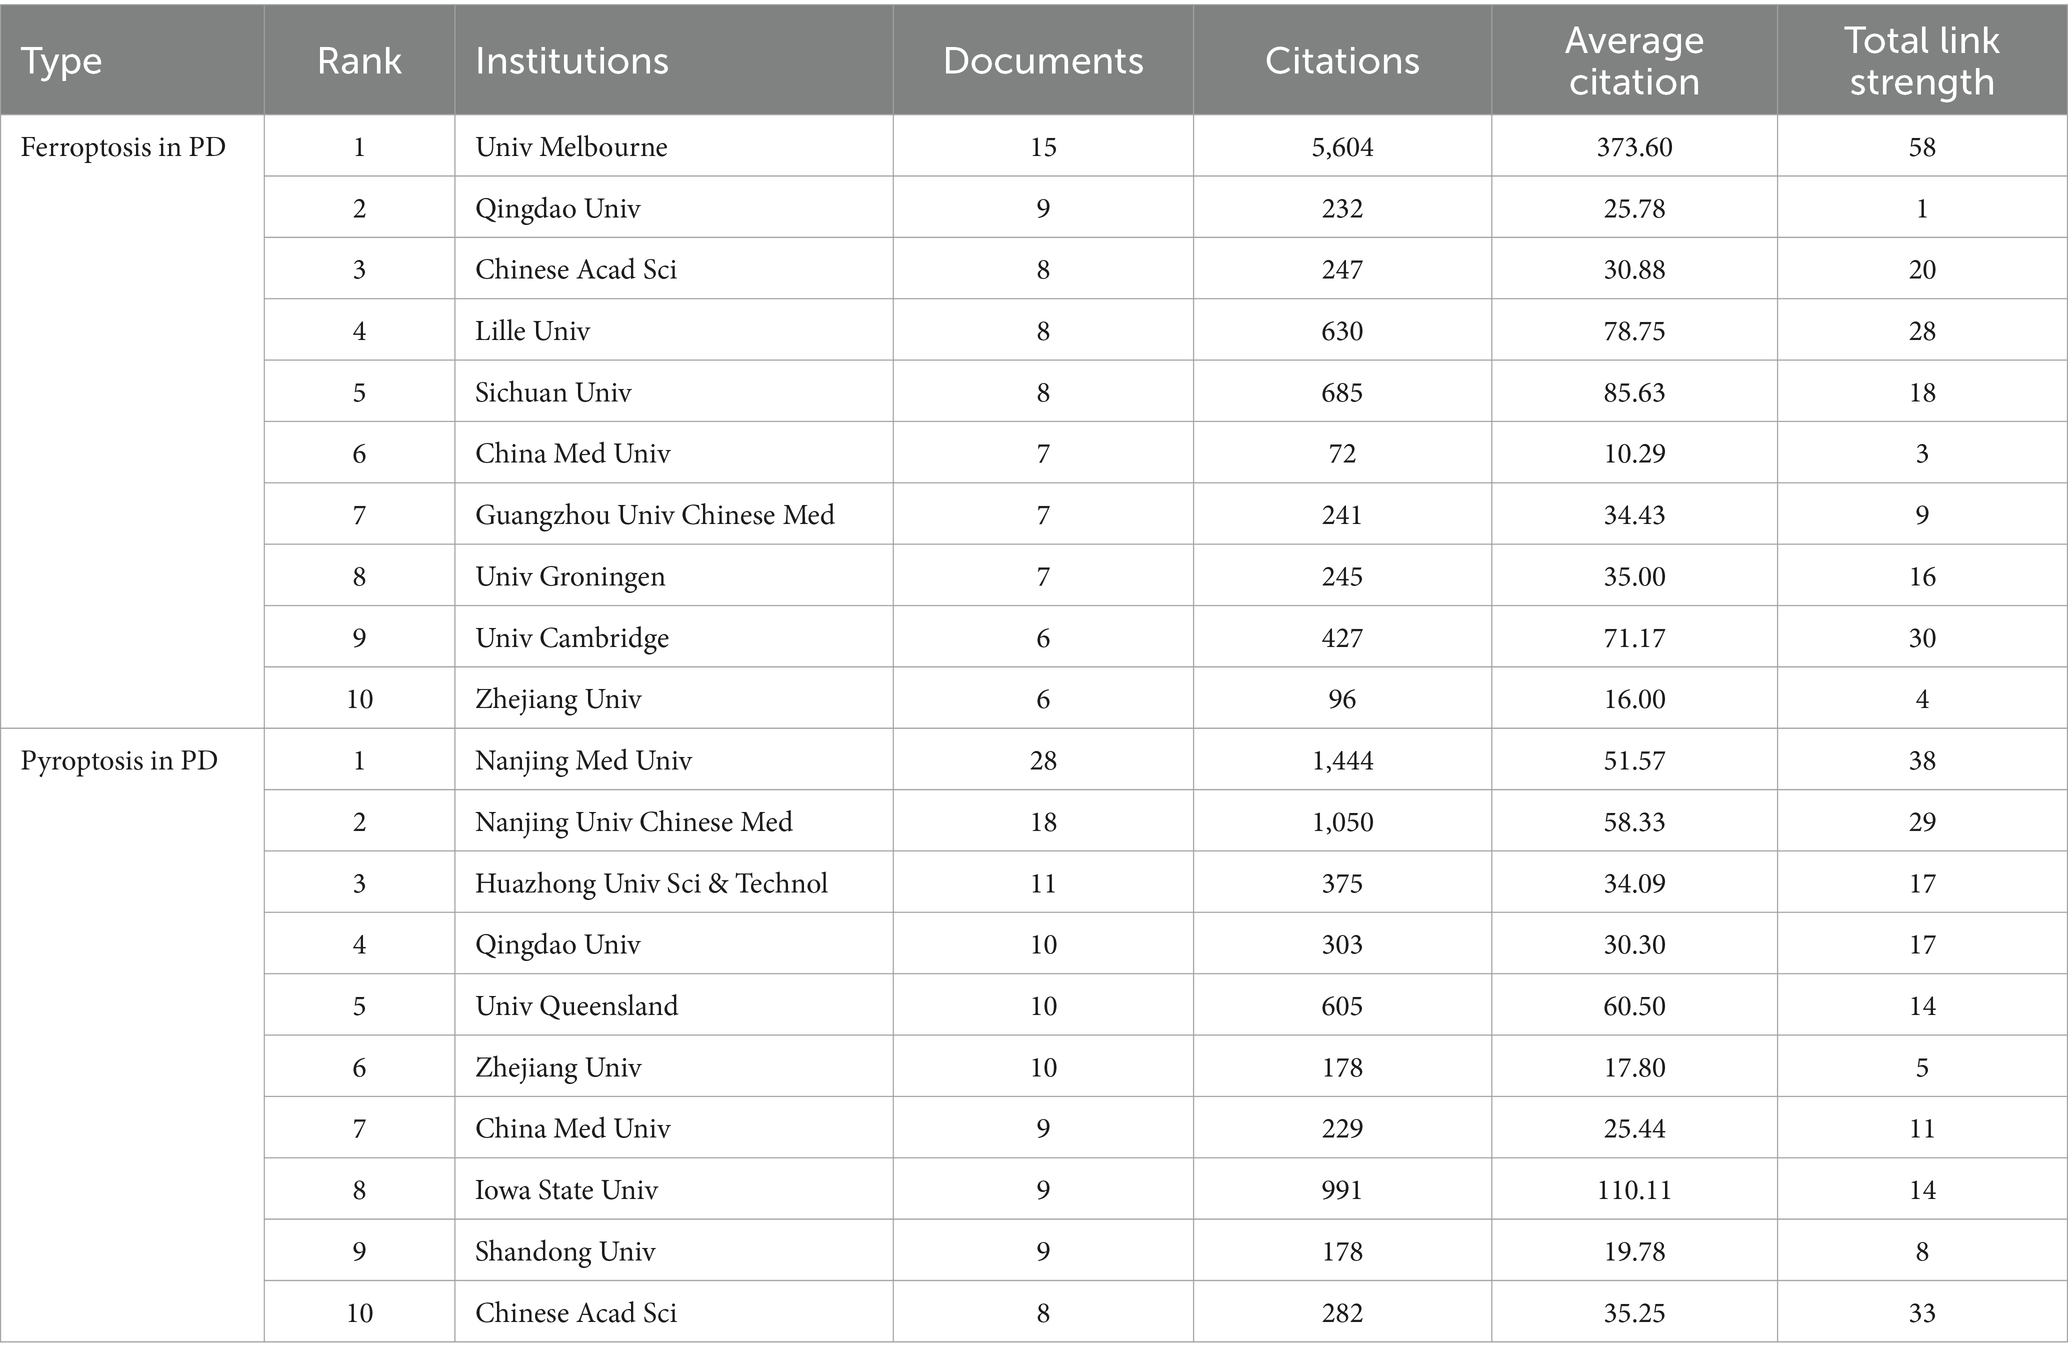Click the average citation value '25.78'

(x=1634, y=209)
